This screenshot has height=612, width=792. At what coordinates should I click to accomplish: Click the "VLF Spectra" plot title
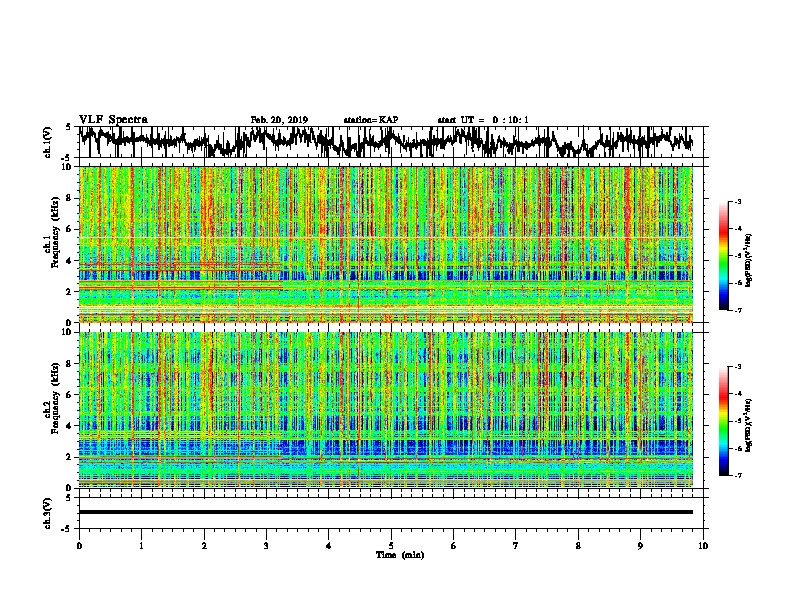113,120
